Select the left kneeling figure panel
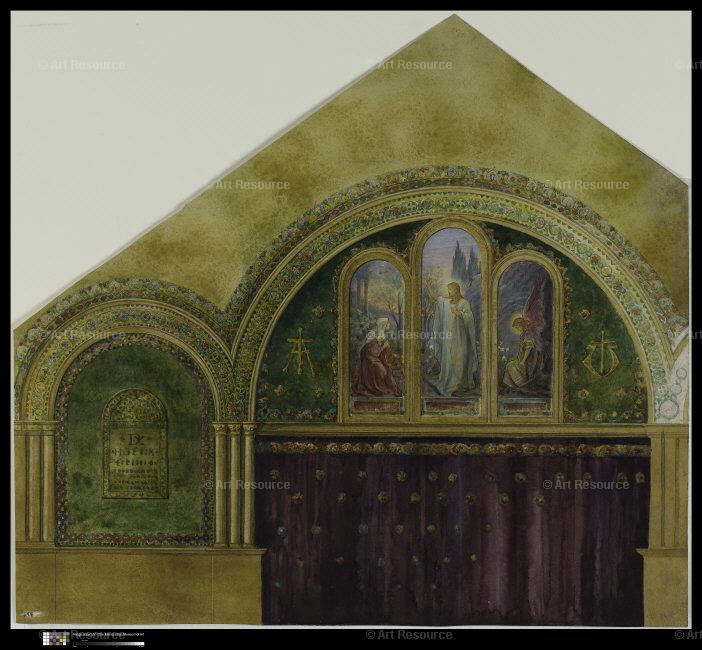 (377, 336)
